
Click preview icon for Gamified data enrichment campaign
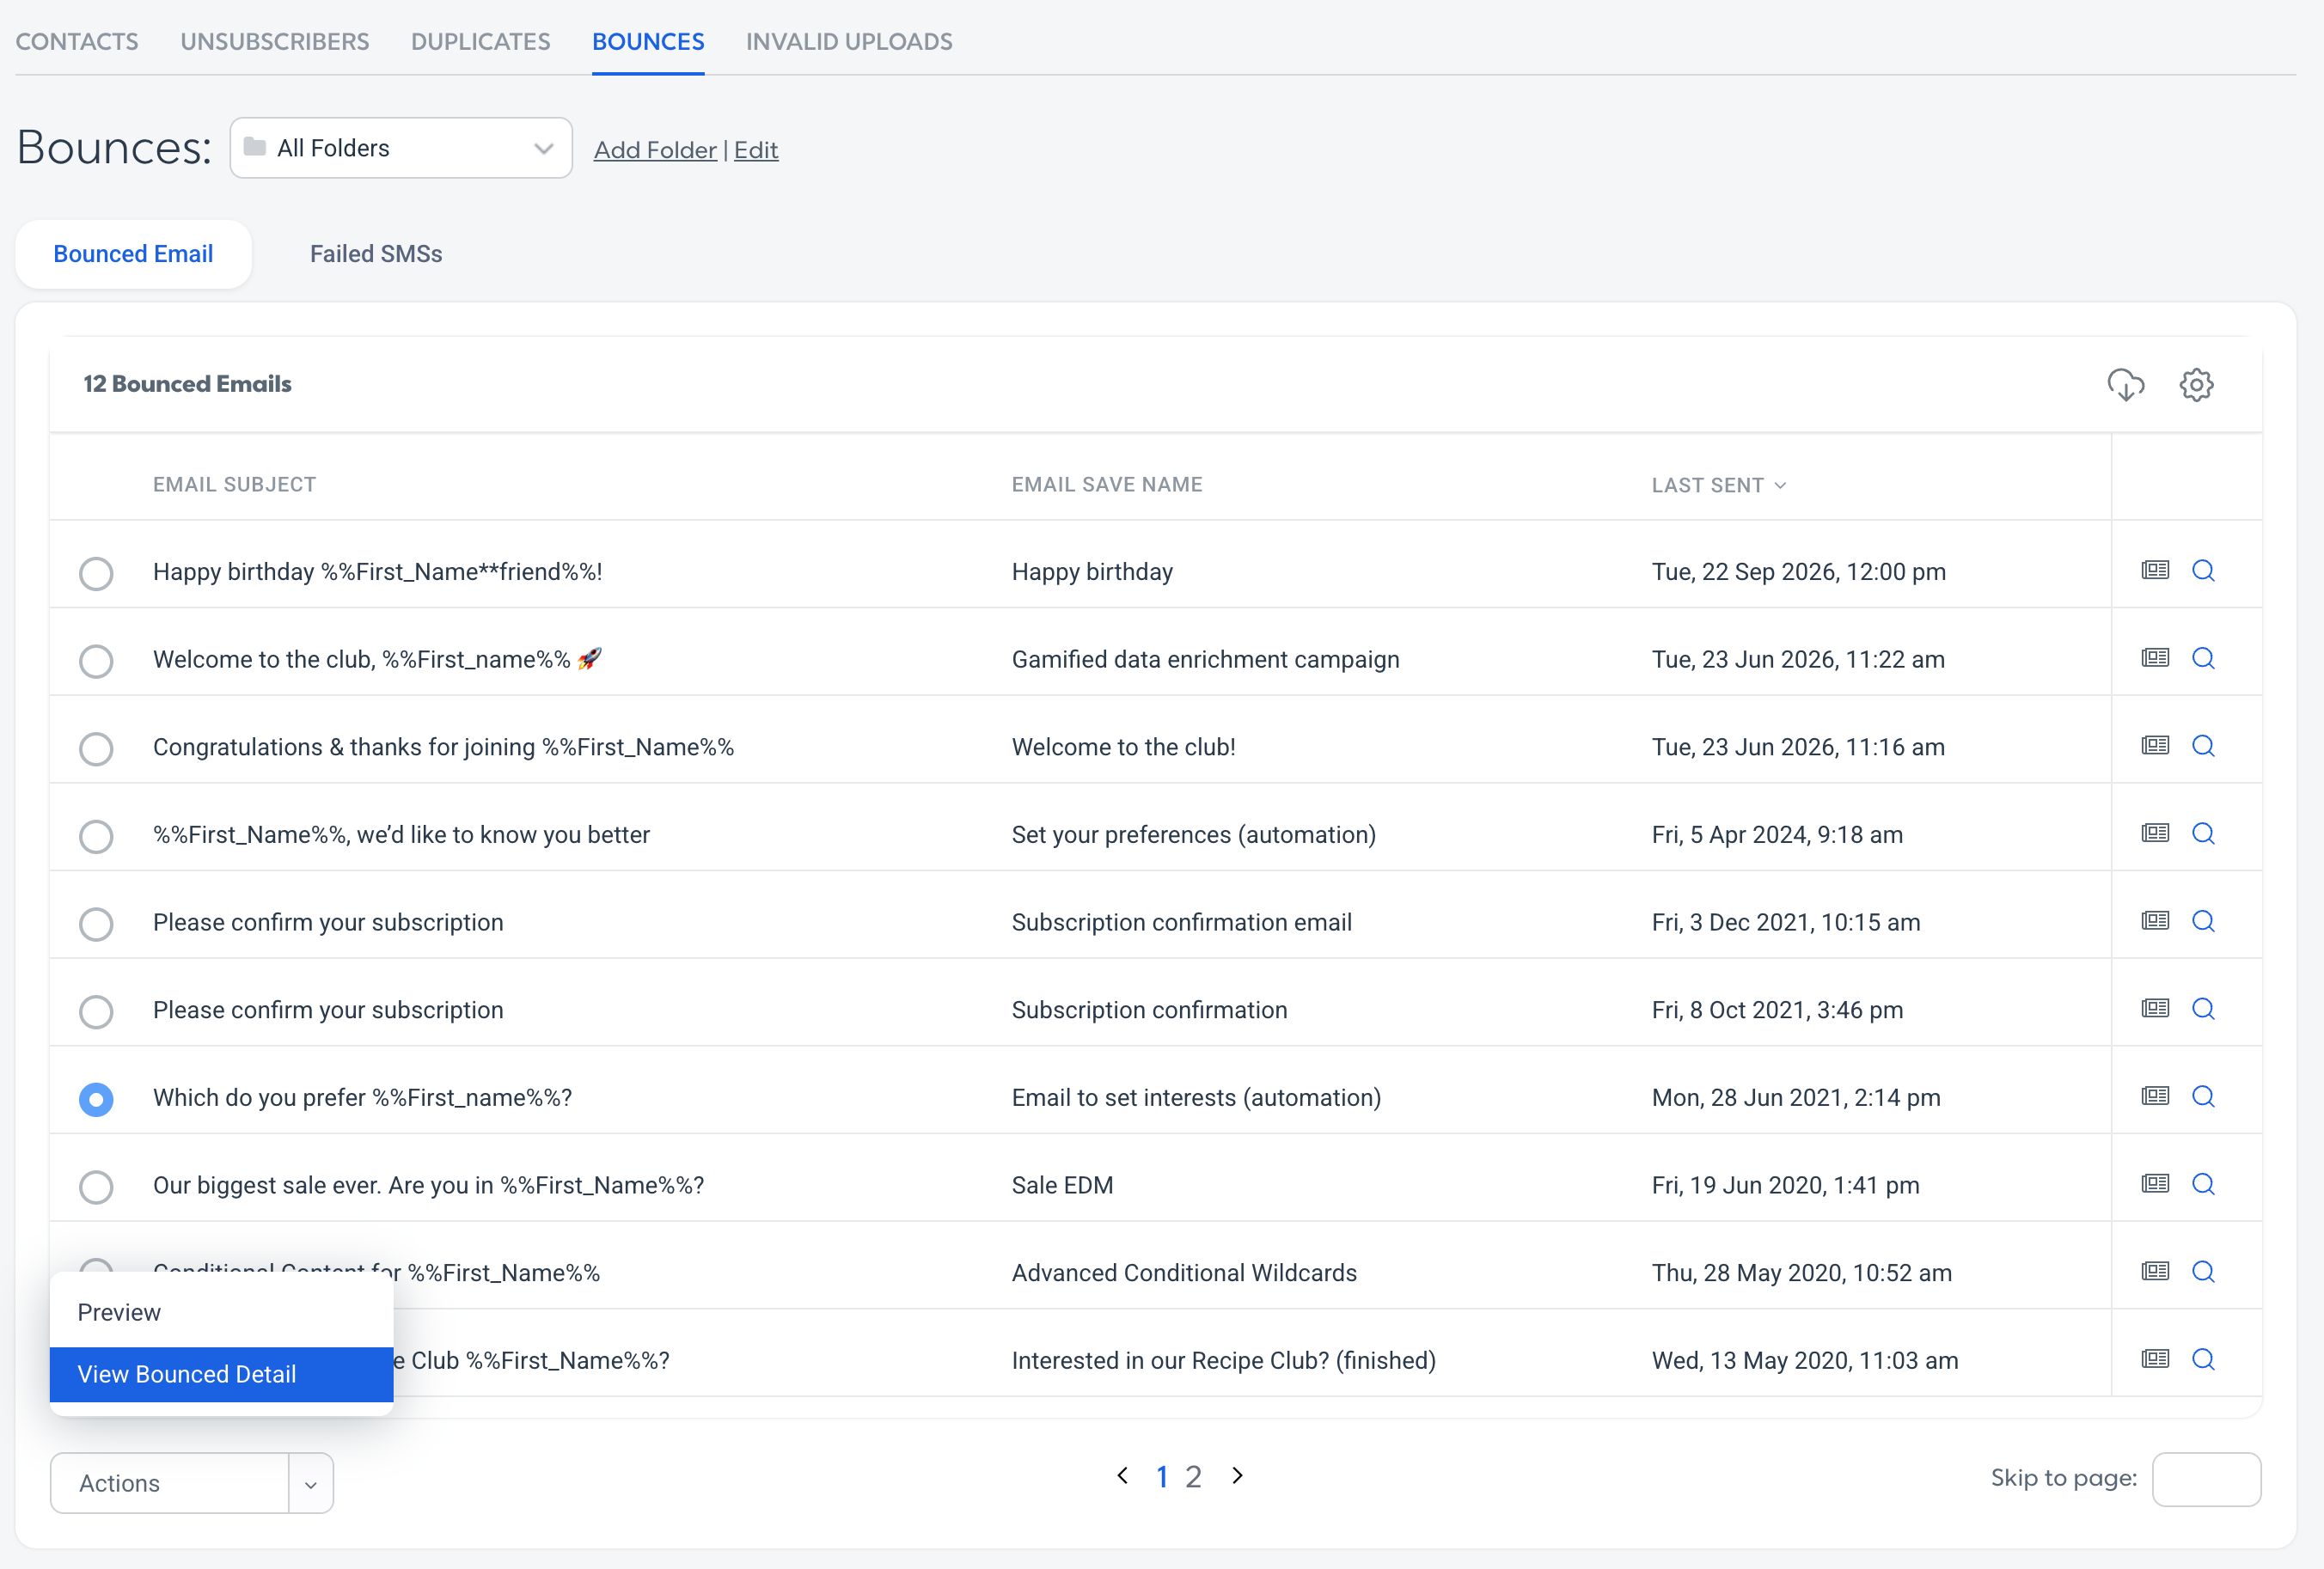(x=2155, y=658)
